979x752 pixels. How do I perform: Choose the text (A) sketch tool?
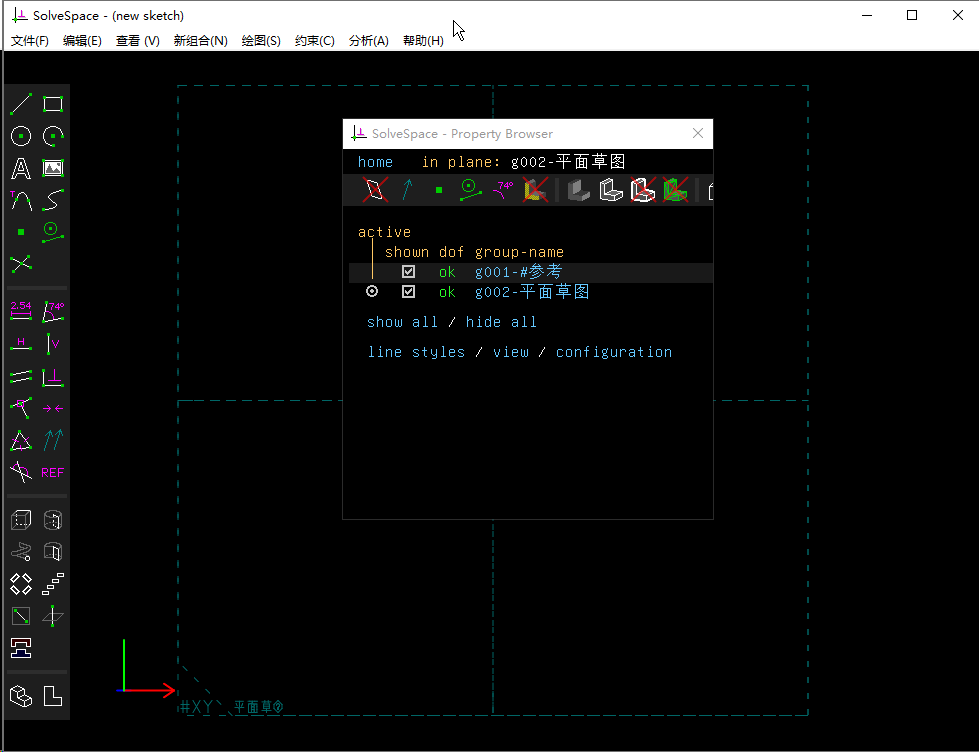20,168
